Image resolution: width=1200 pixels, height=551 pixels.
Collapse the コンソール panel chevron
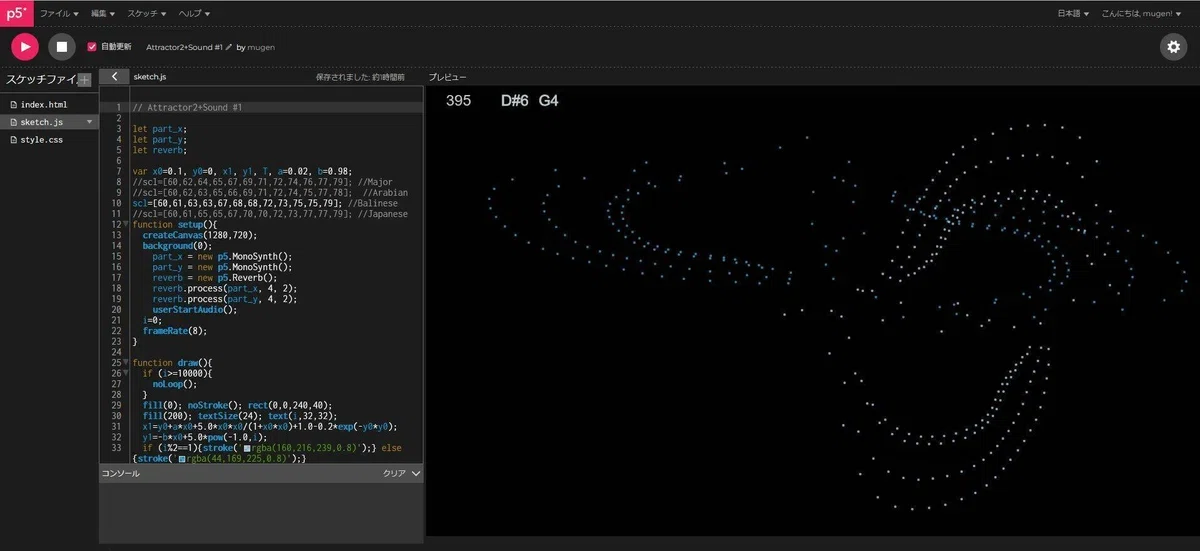click(416, 473)
